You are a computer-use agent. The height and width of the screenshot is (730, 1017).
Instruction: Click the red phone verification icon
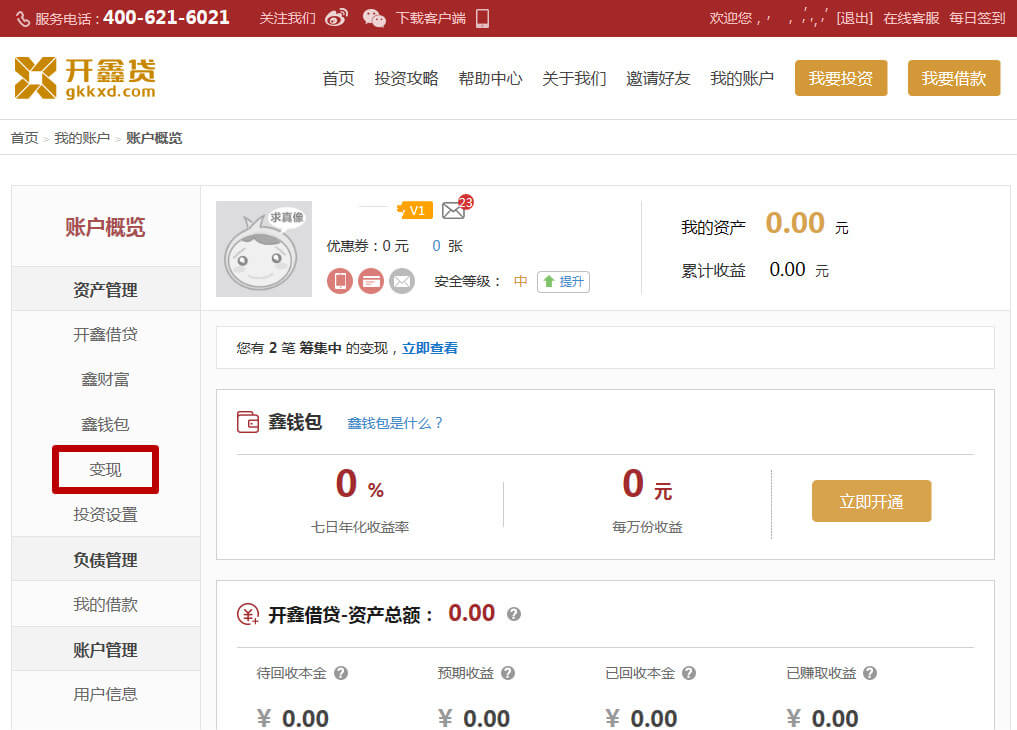pos(340,282)
